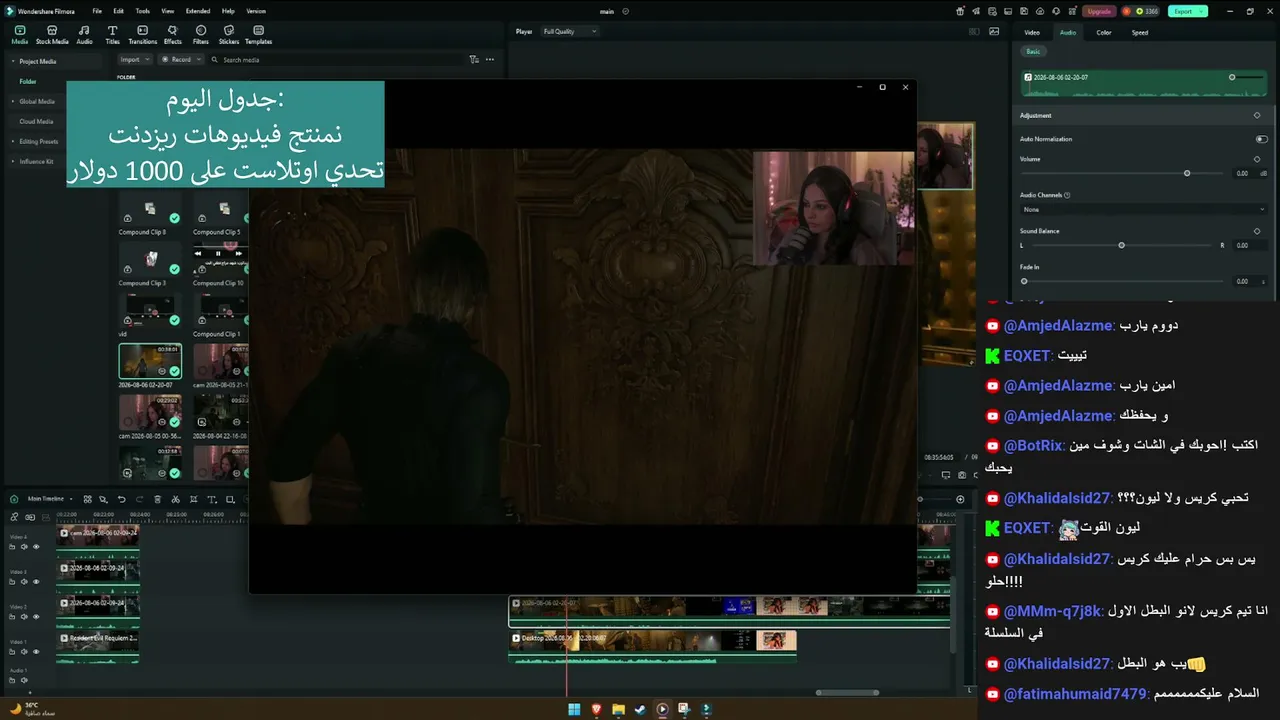The image size is (1280, 720).
Task: Switch to the Color properties tab
Action: (x=1104, y=32)
